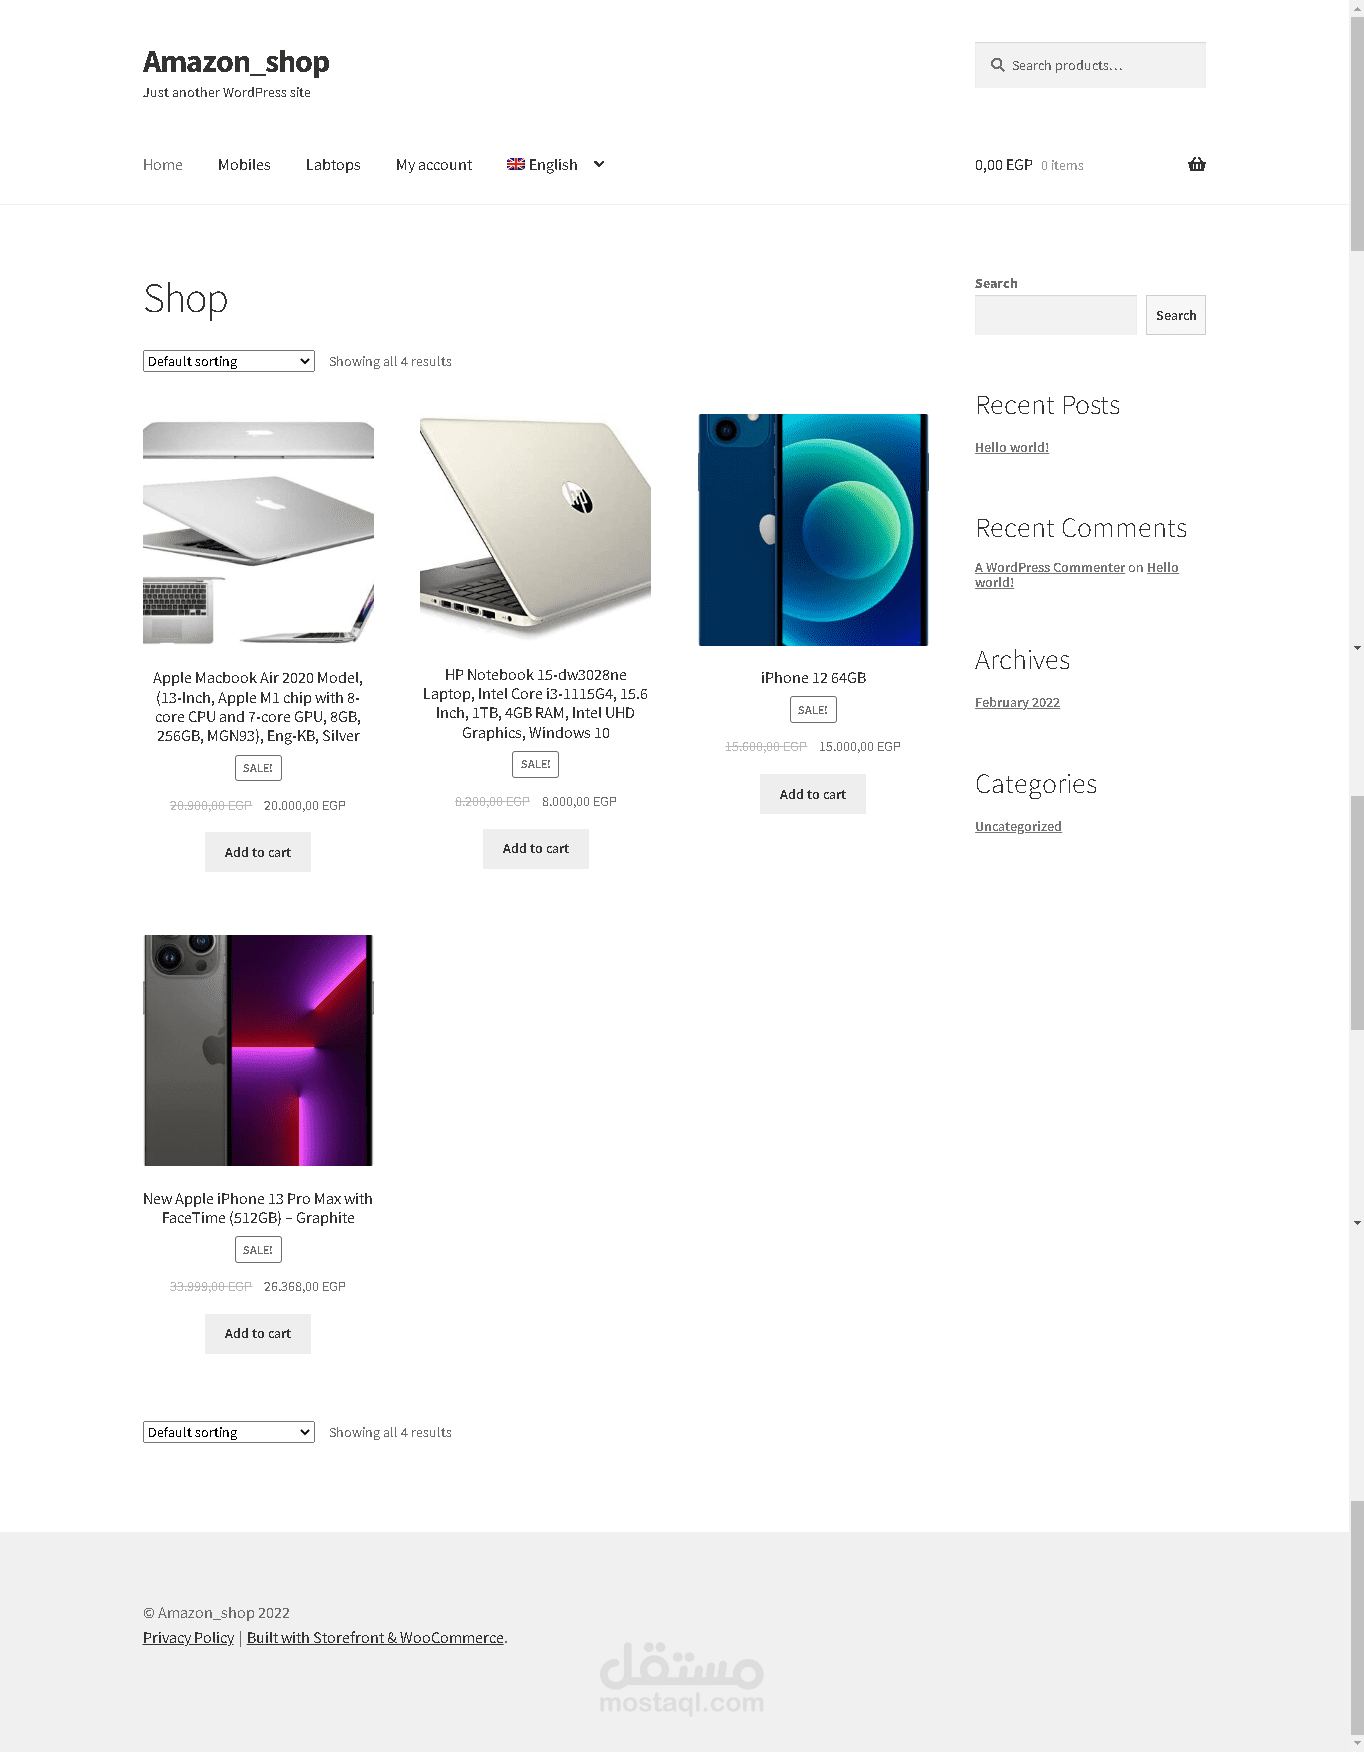Viewport: 1364px width, 1752px height.
Task: Open the Mobiles menu item
Action: tap(244, 165)
